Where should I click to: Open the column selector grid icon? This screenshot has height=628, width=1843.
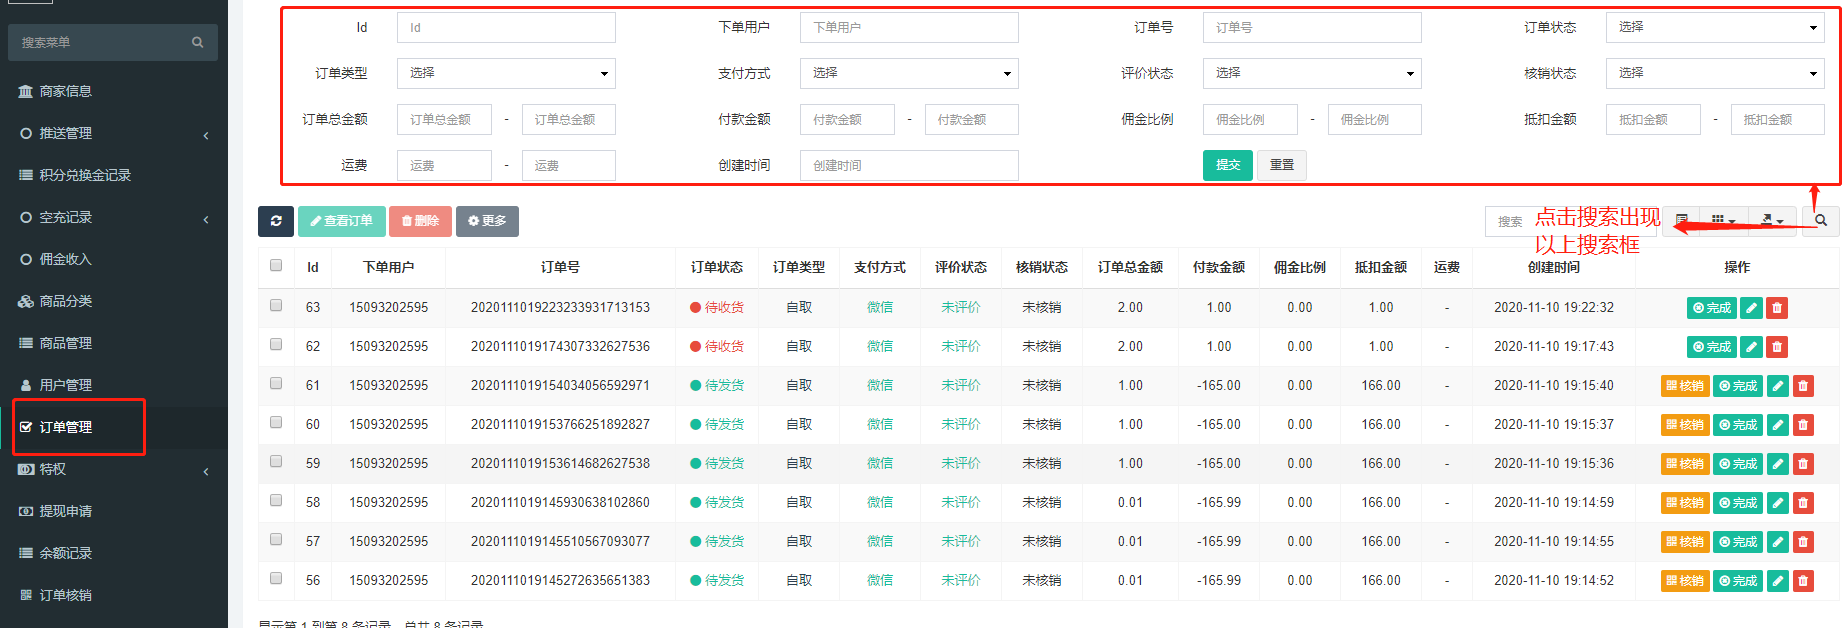[1722, 221]
